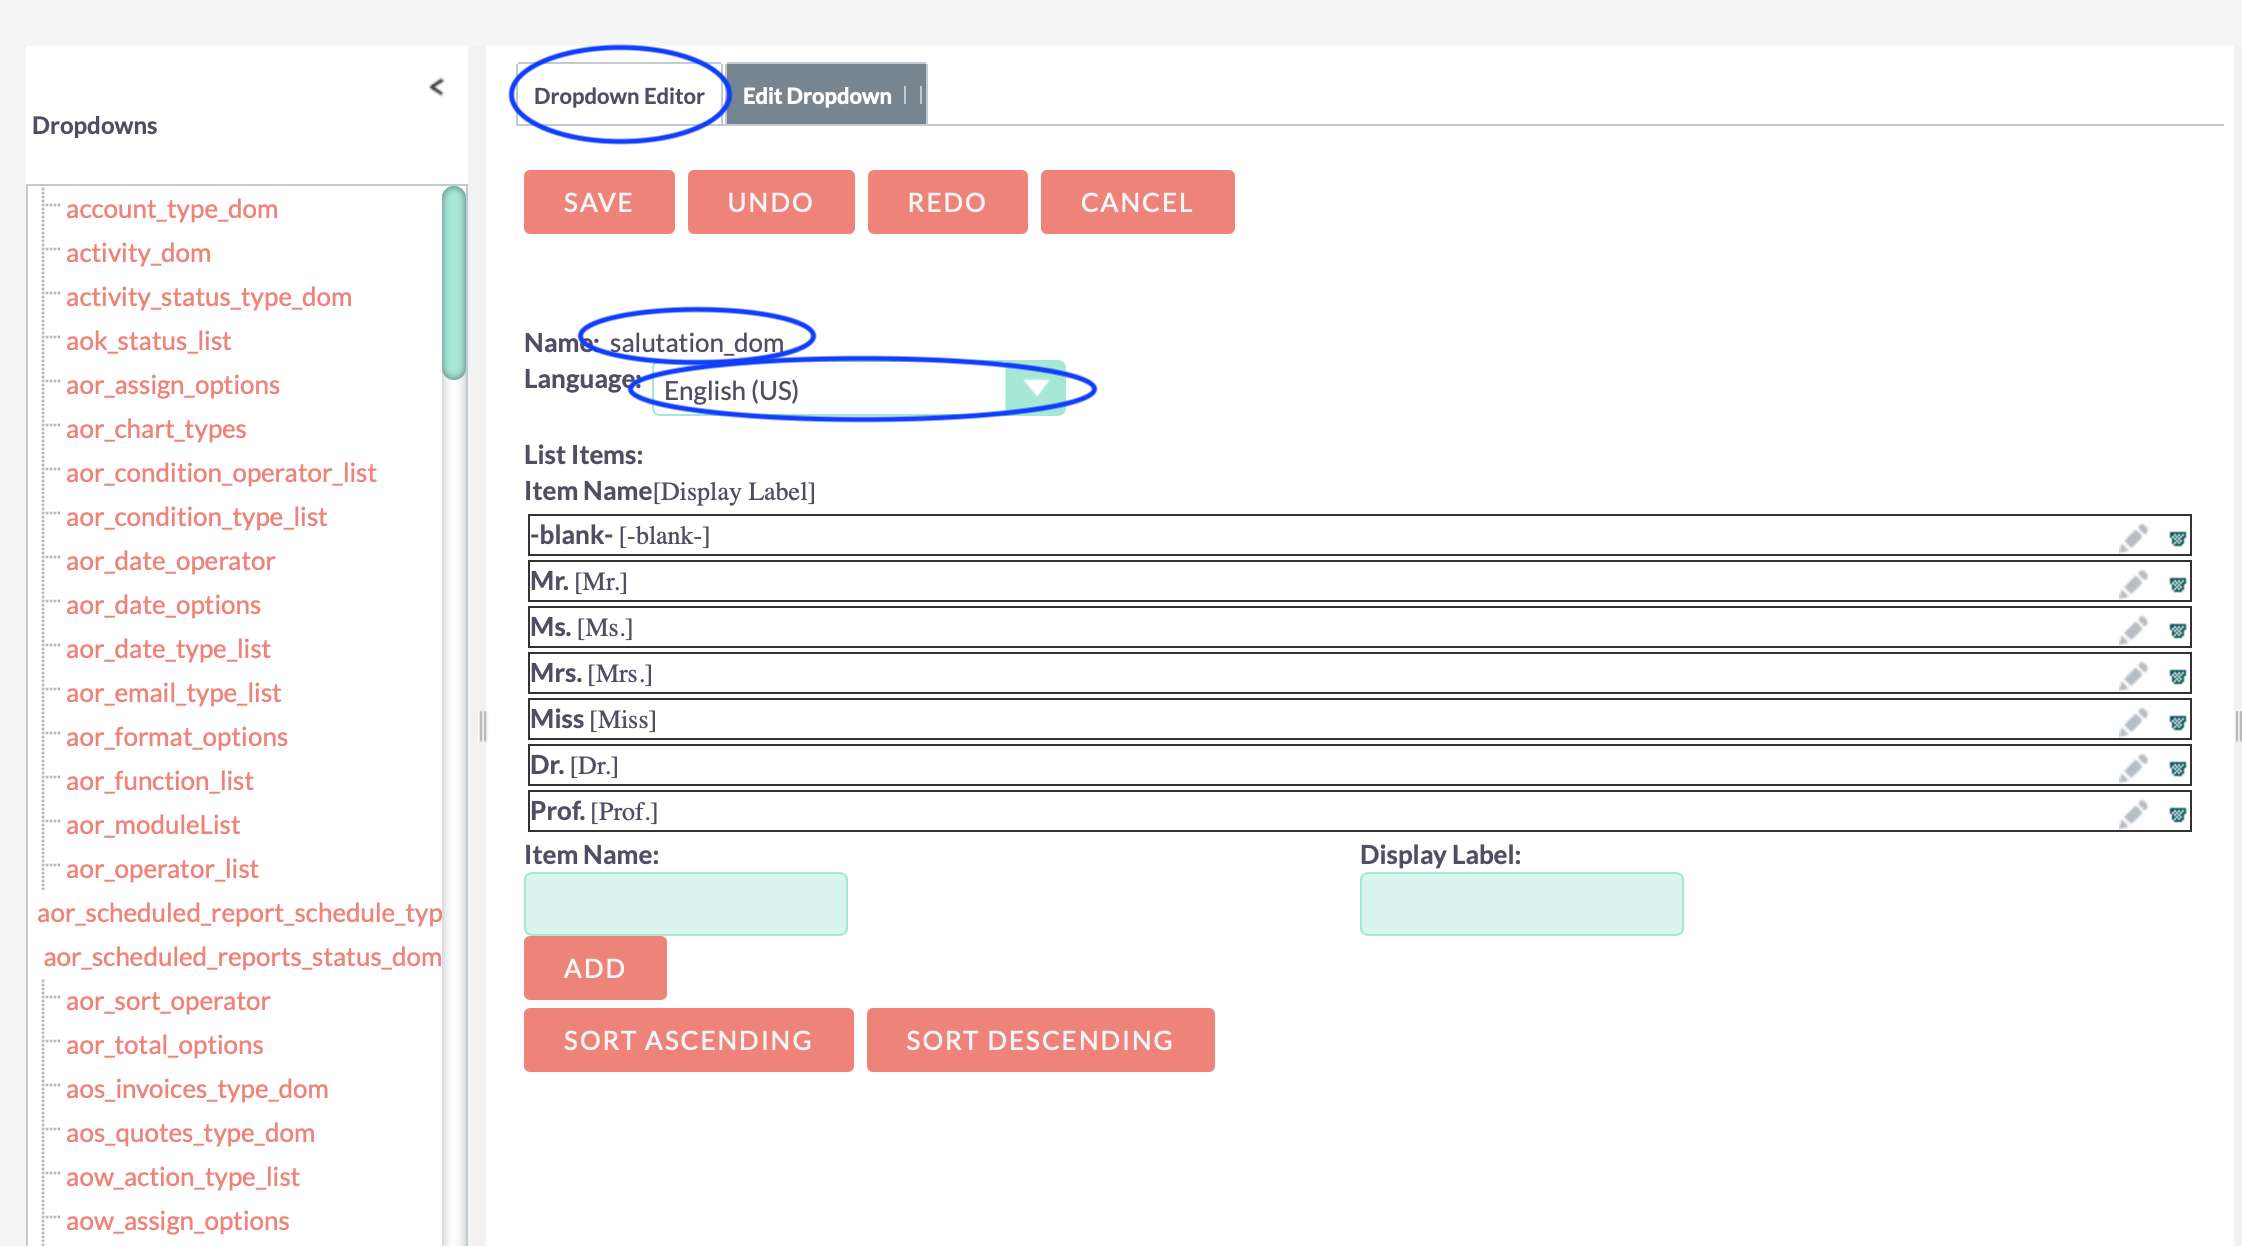Edit the Dr. item with pencil icon

(x=2133, y=768)
